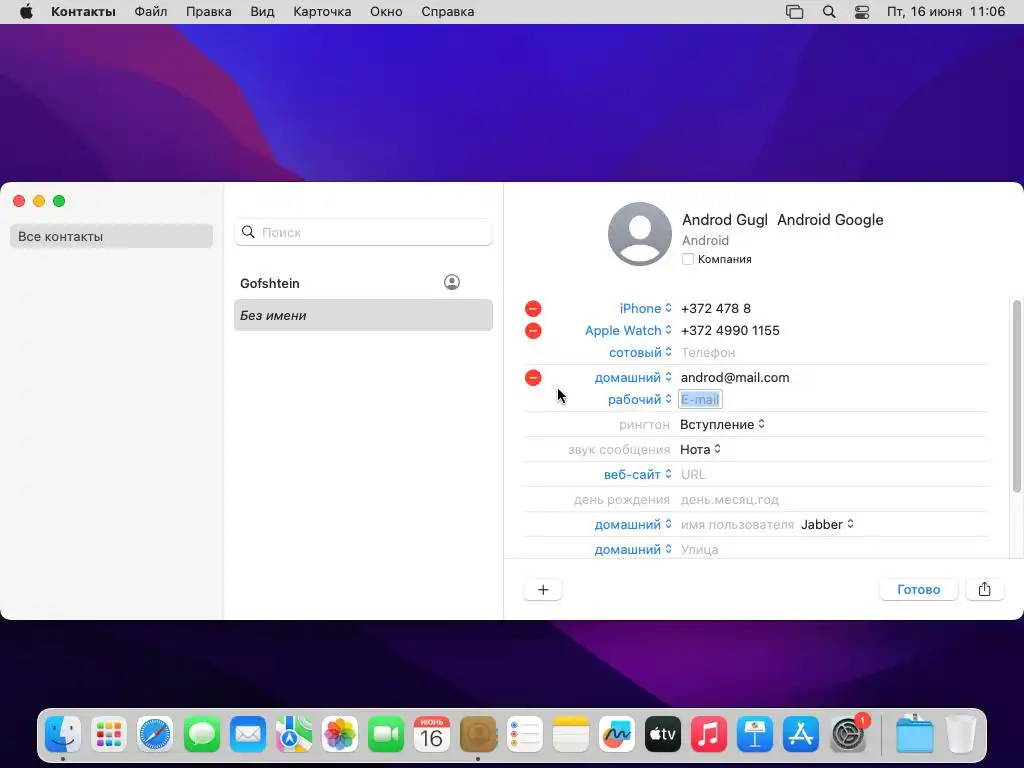Open Trash from the Dock
1024x768 pixels.
click(x=961, y=734)
